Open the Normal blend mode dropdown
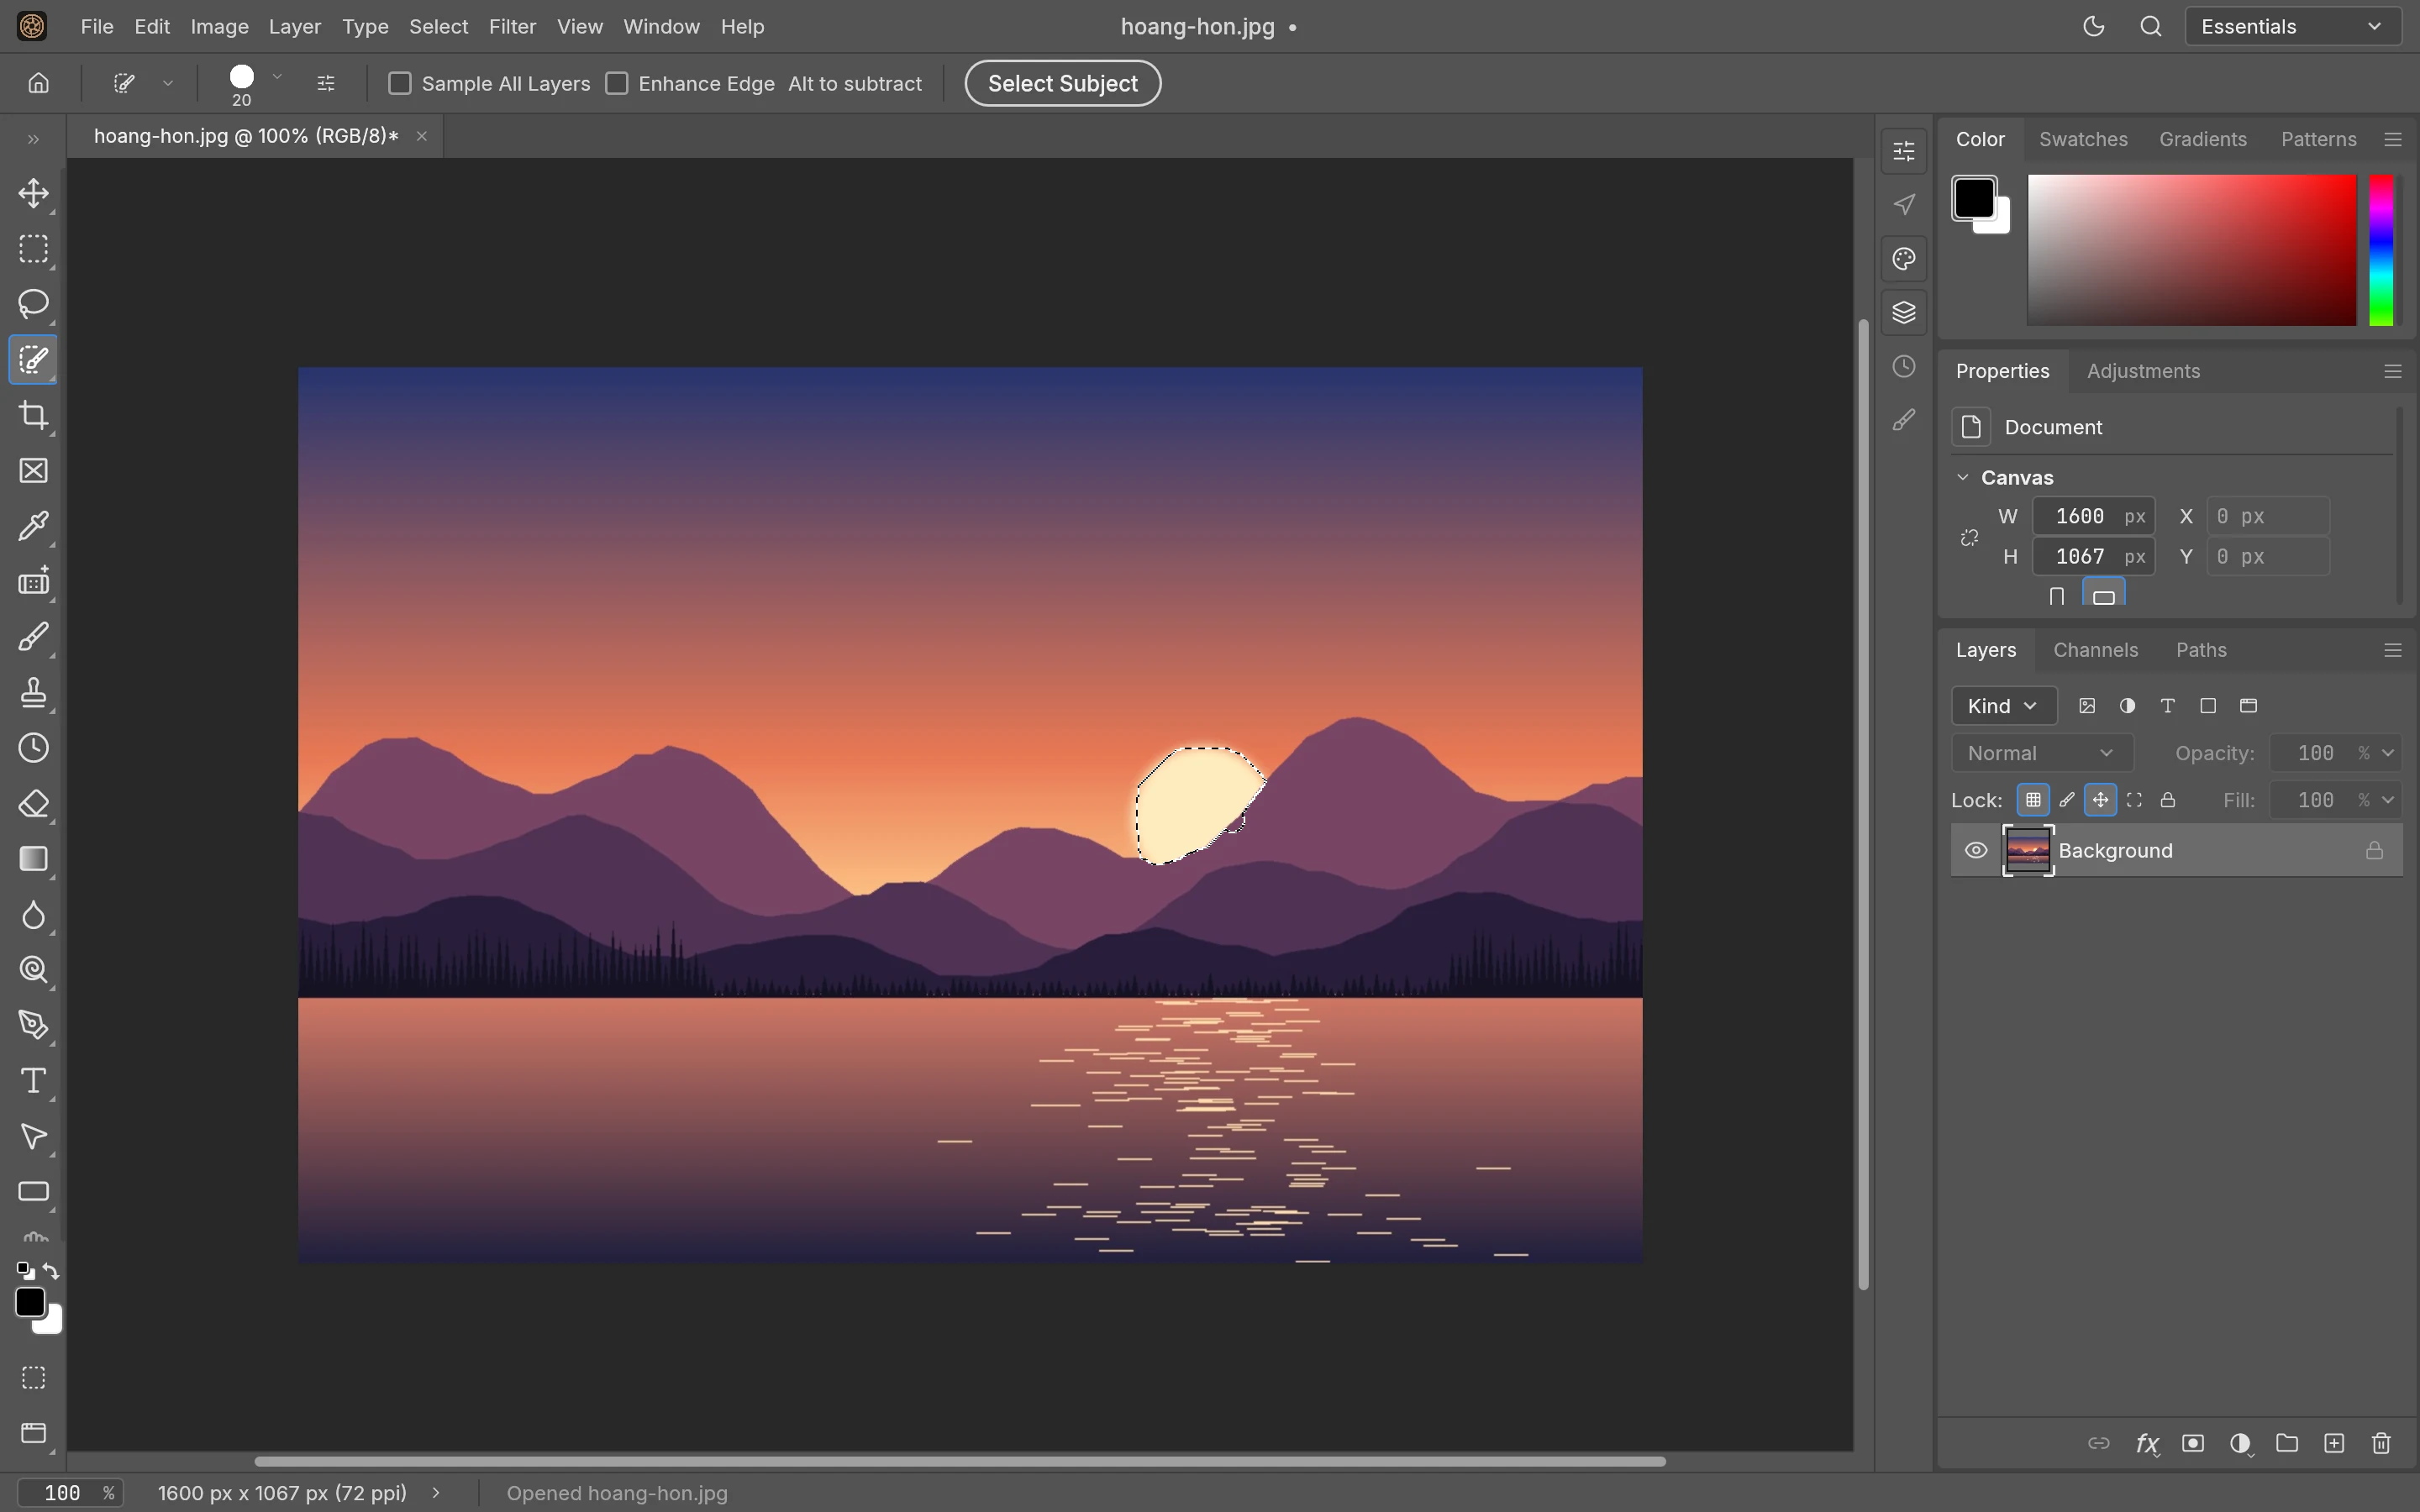 pos(2041,753)
